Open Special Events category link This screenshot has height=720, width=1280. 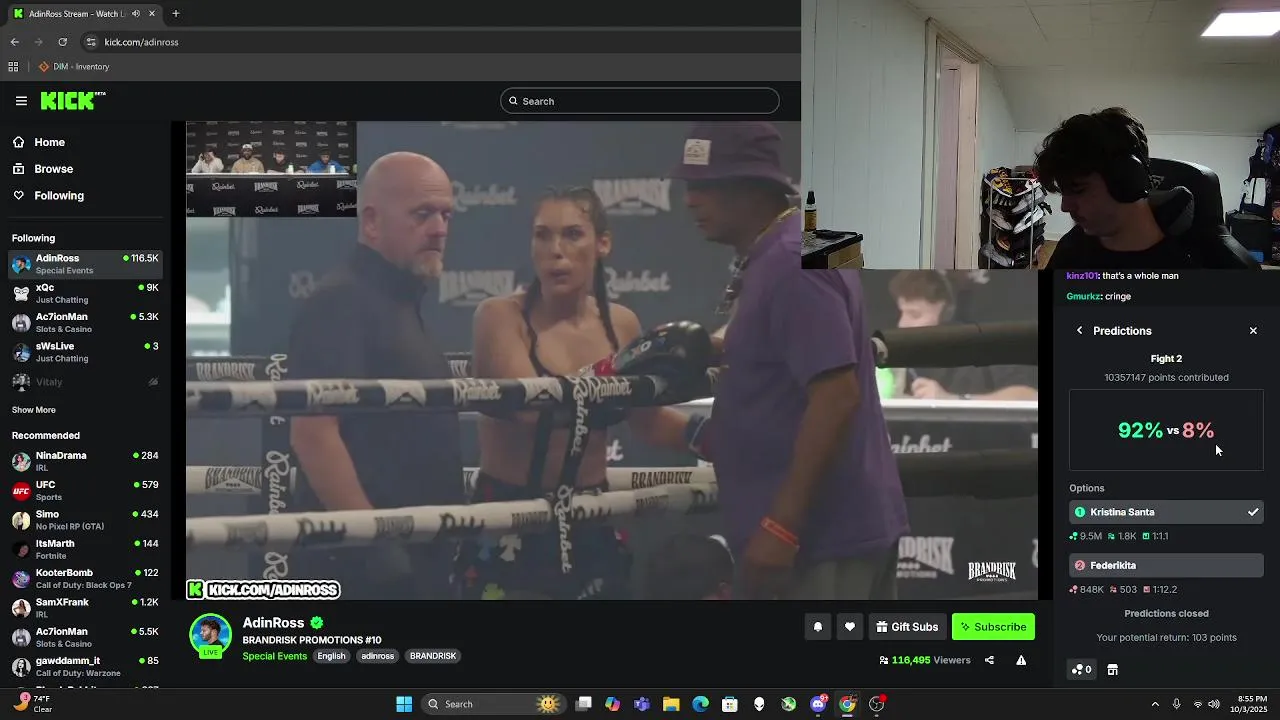[274, 656]
